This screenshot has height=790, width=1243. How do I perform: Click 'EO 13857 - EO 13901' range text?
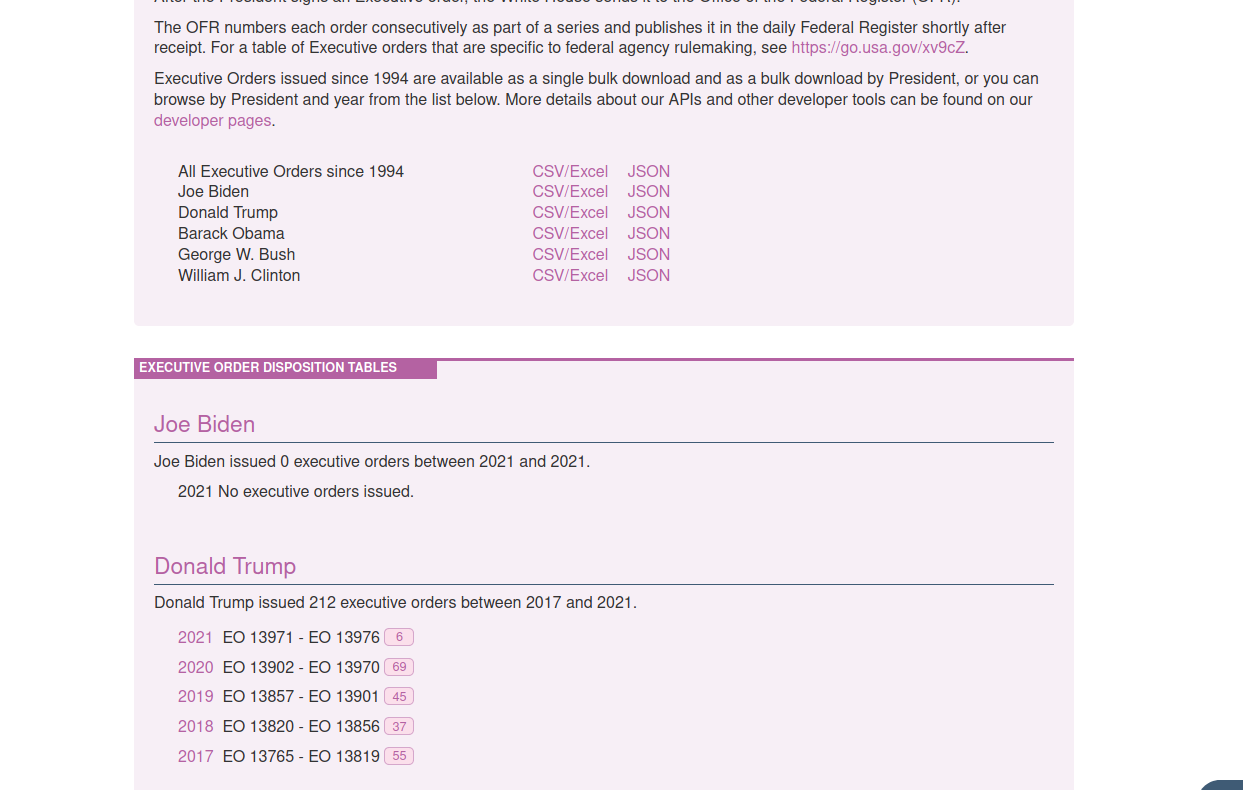[x=301, y=697]
